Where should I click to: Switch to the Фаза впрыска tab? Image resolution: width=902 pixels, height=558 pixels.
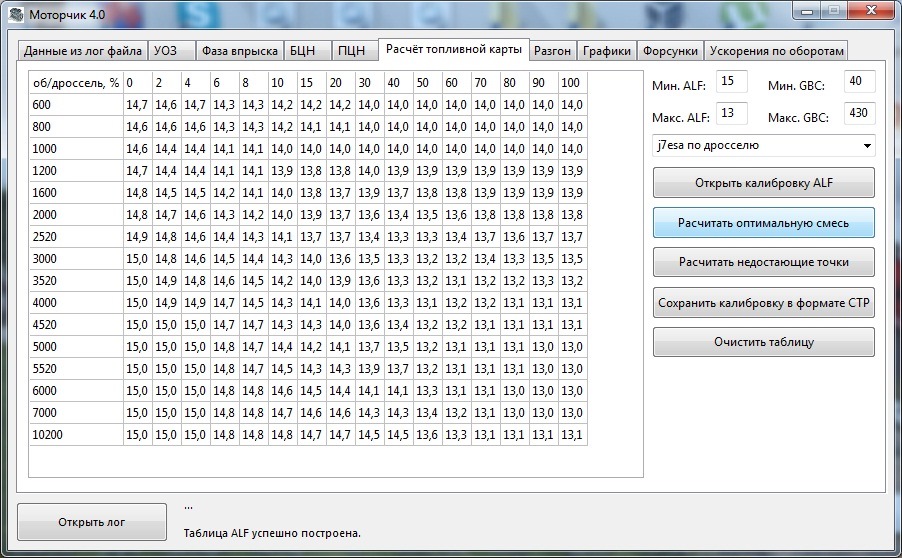pos(239,51)
